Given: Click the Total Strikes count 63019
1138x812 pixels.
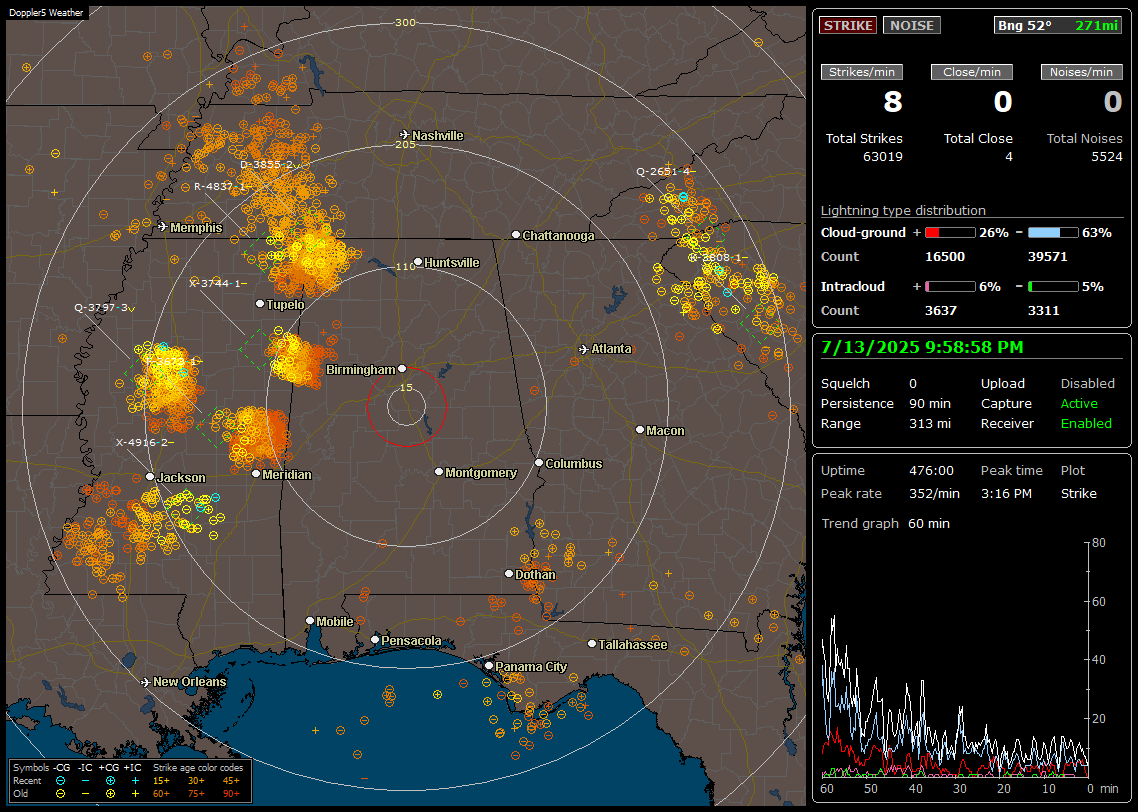Looking at the screenshot, I should [883, 157].
